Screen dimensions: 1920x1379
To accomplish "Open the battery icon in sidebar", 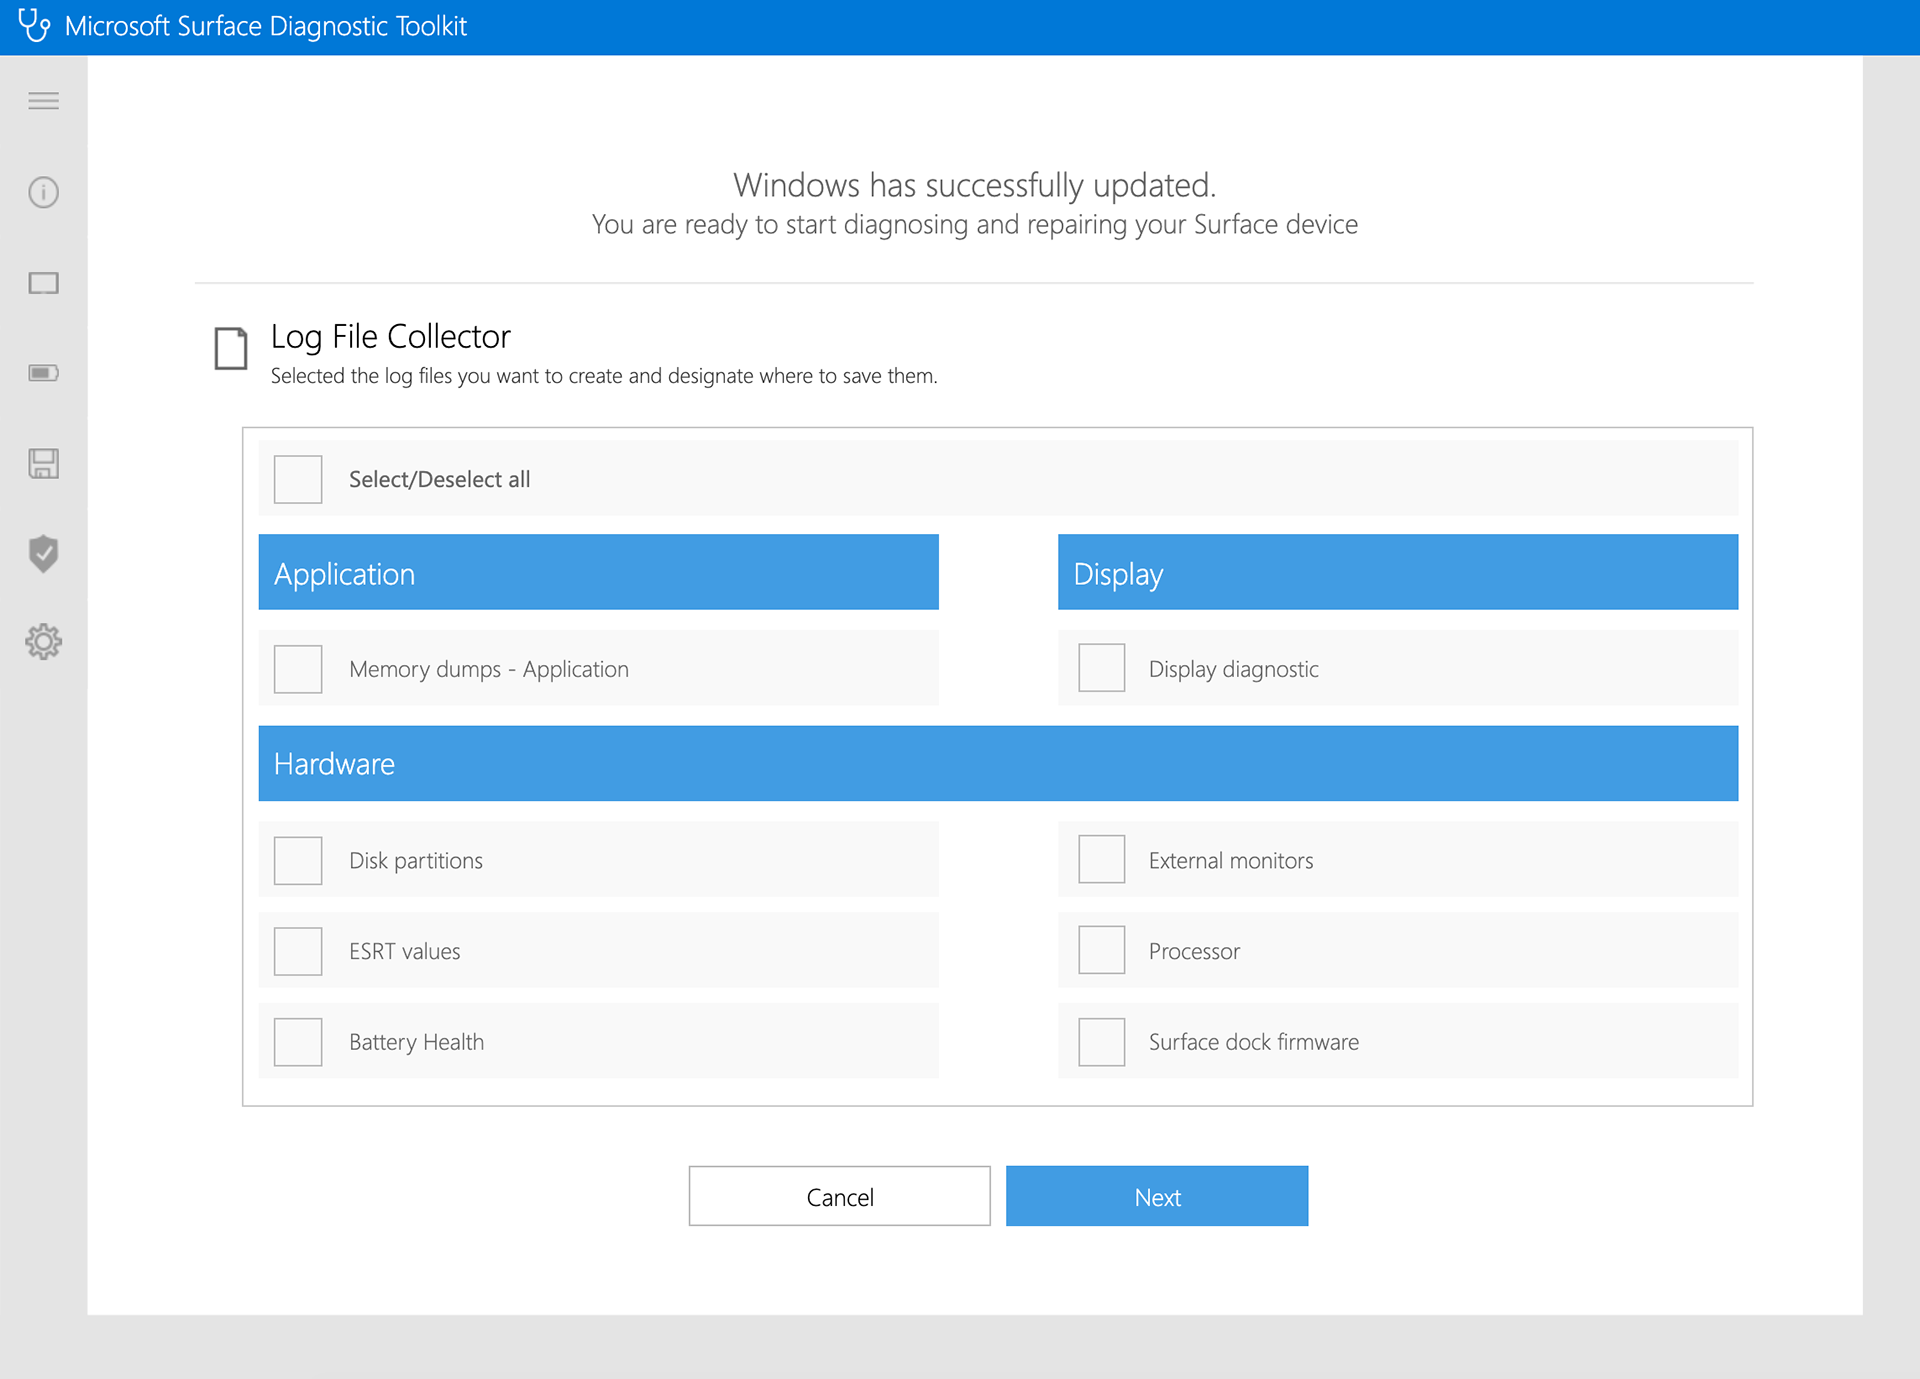I will click(x=43, y=373).
